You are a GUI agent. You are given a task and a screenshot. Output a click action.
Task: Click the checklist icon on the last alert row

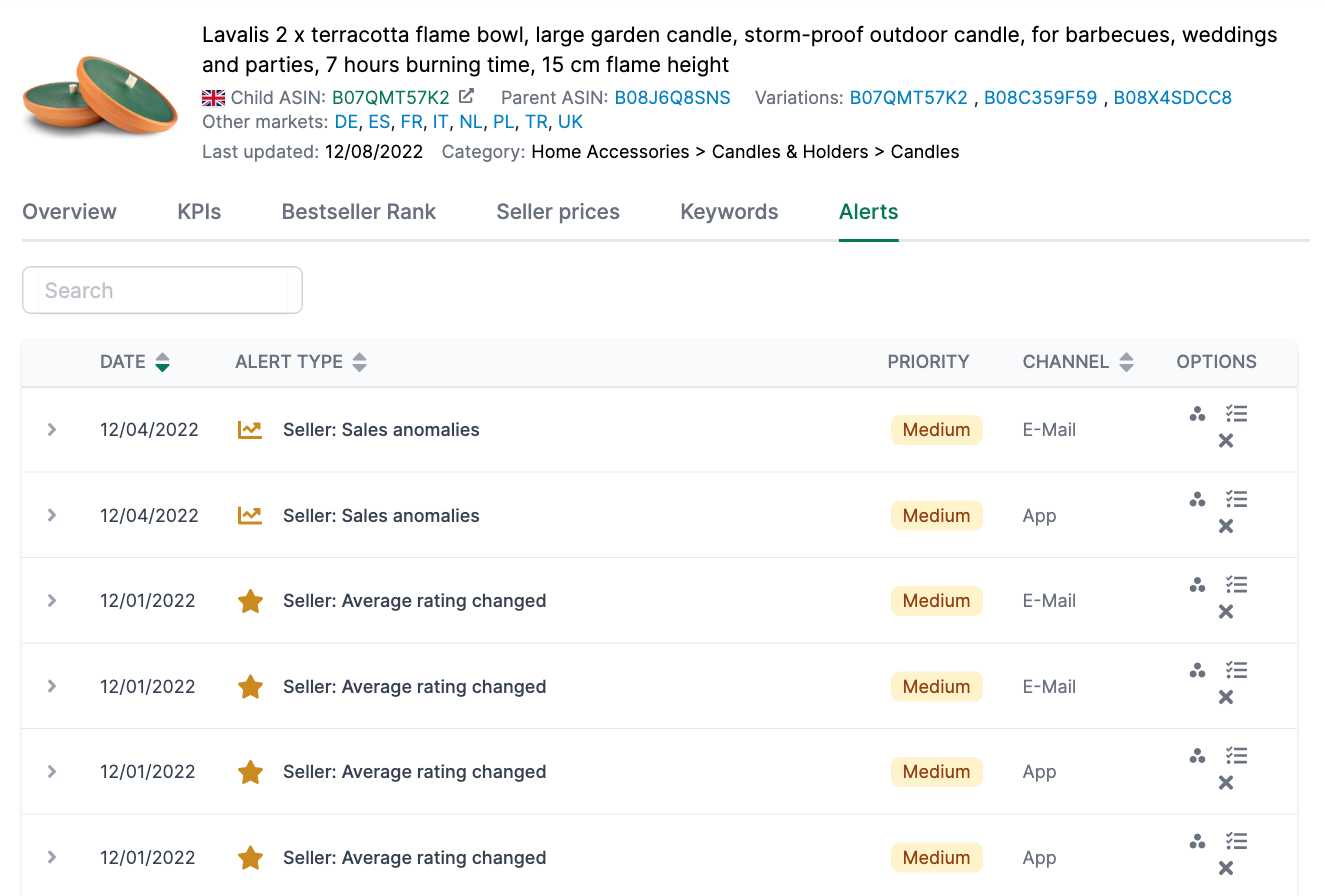1236,841
